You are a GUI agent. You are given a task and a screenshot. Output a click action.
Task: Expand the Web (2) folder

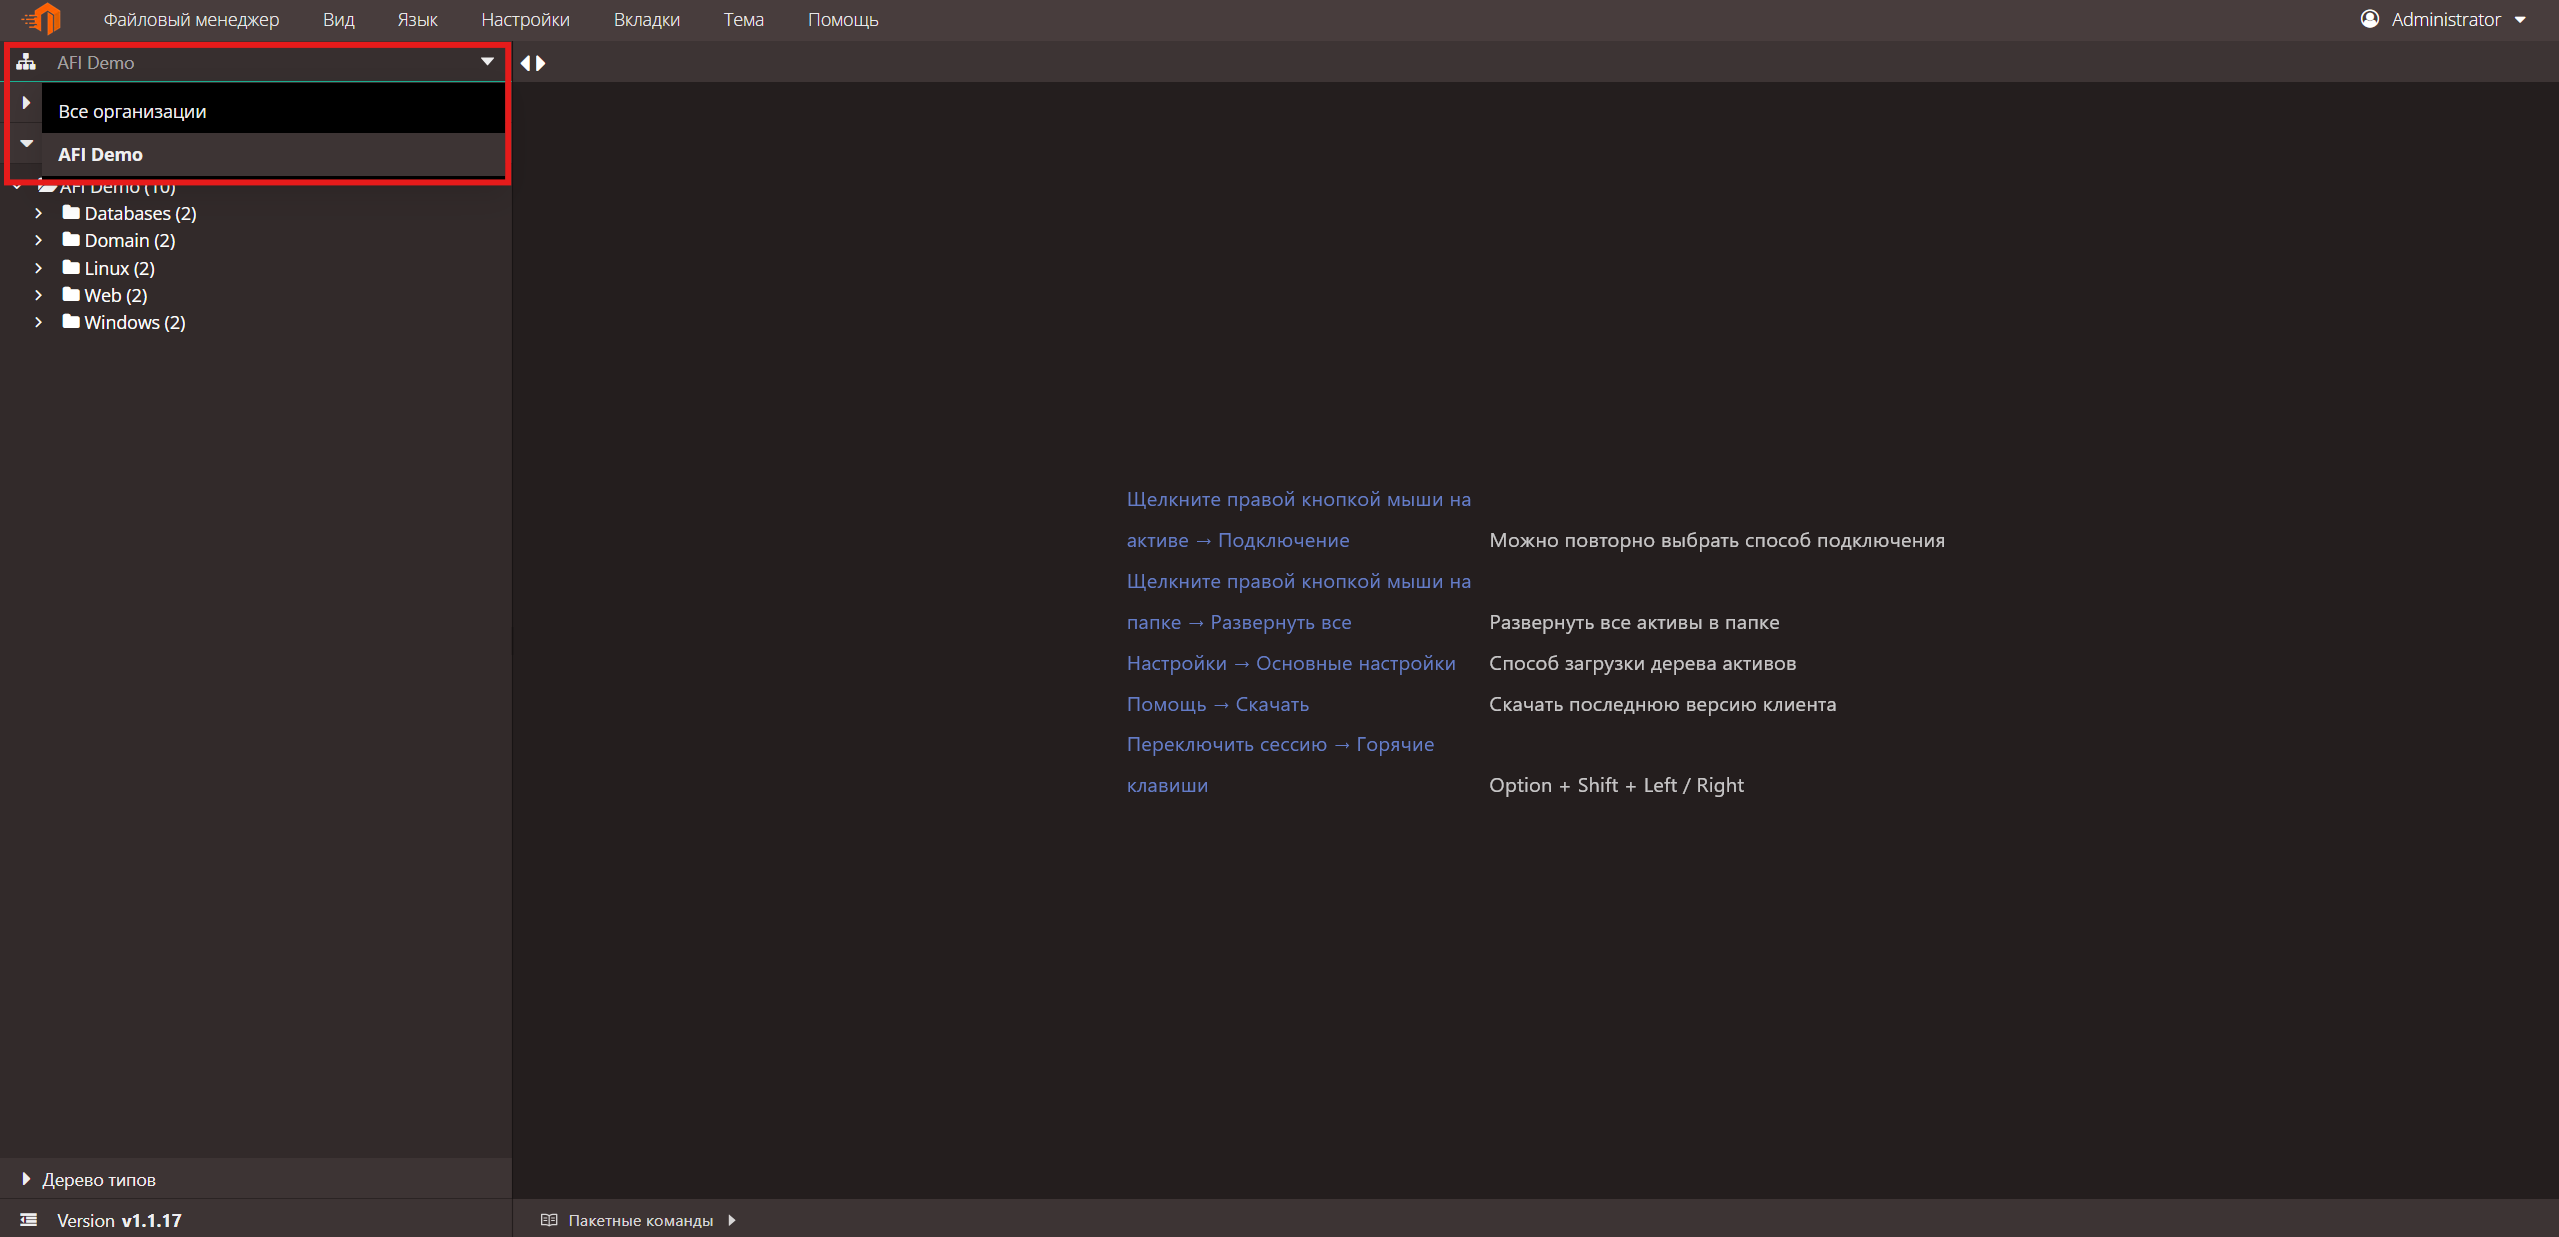click(38, 295)
